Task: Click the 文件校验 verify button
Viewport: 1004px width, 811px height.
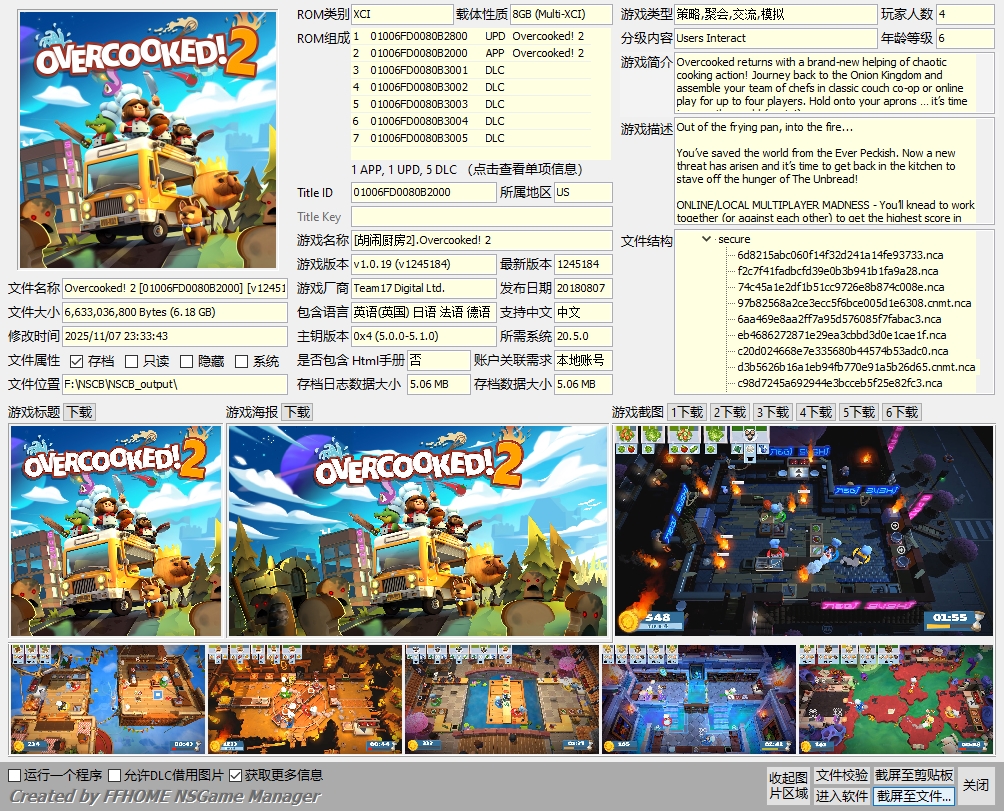Action: tap(841, 776)
